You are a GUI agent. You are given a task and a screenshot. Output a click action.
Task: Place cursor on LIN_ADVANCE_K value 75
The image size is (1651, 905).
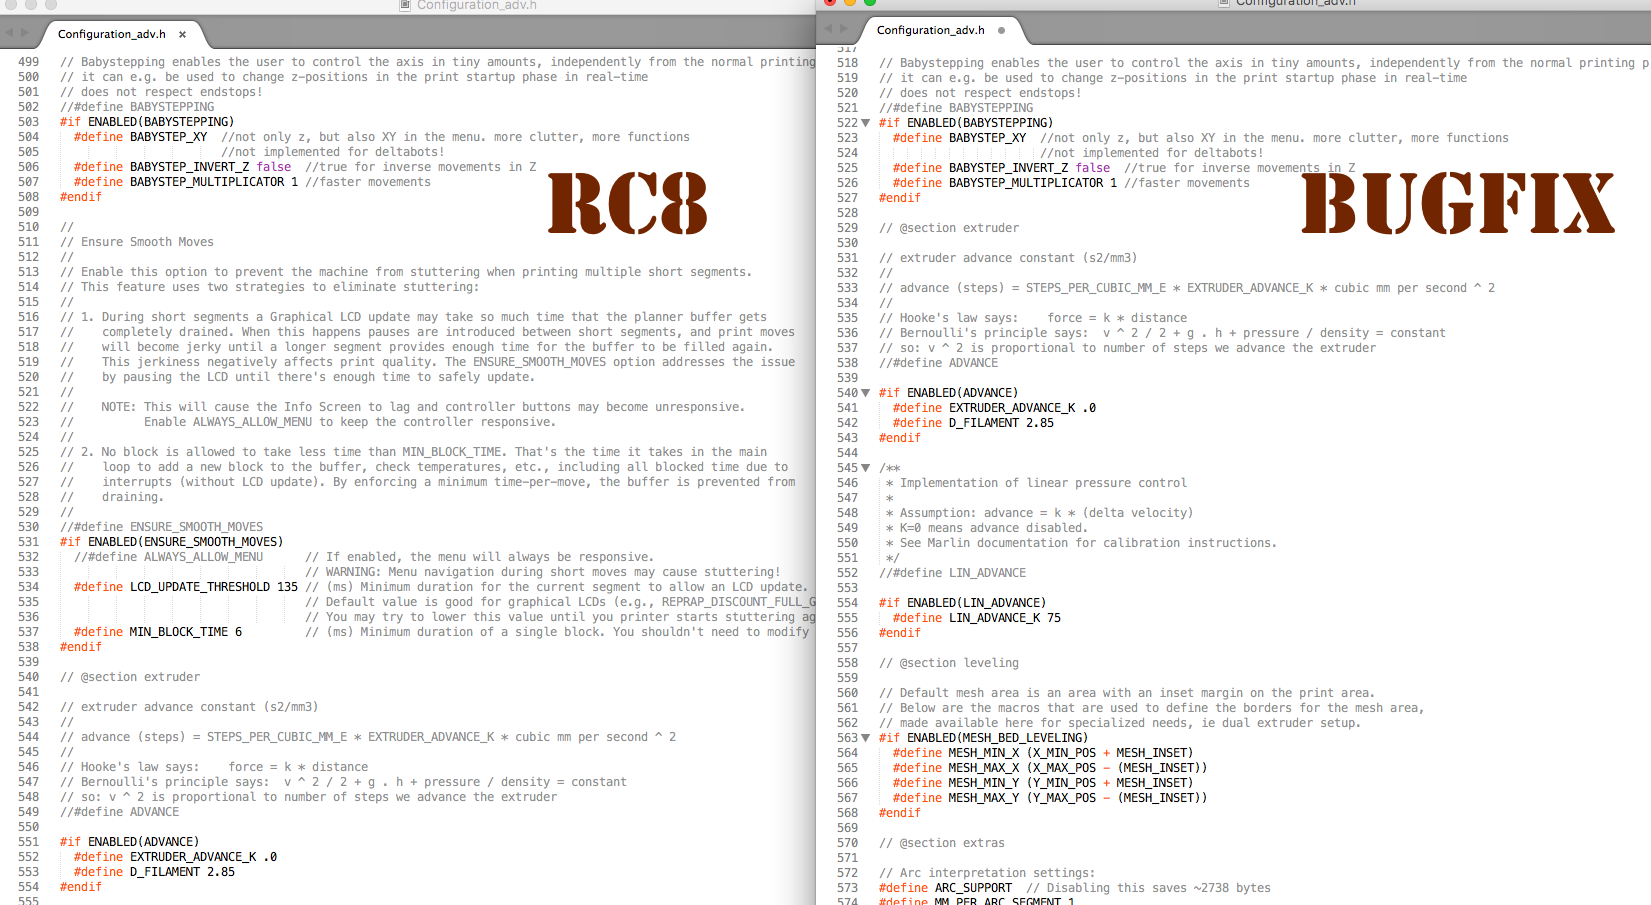[x=1054, y=618]
